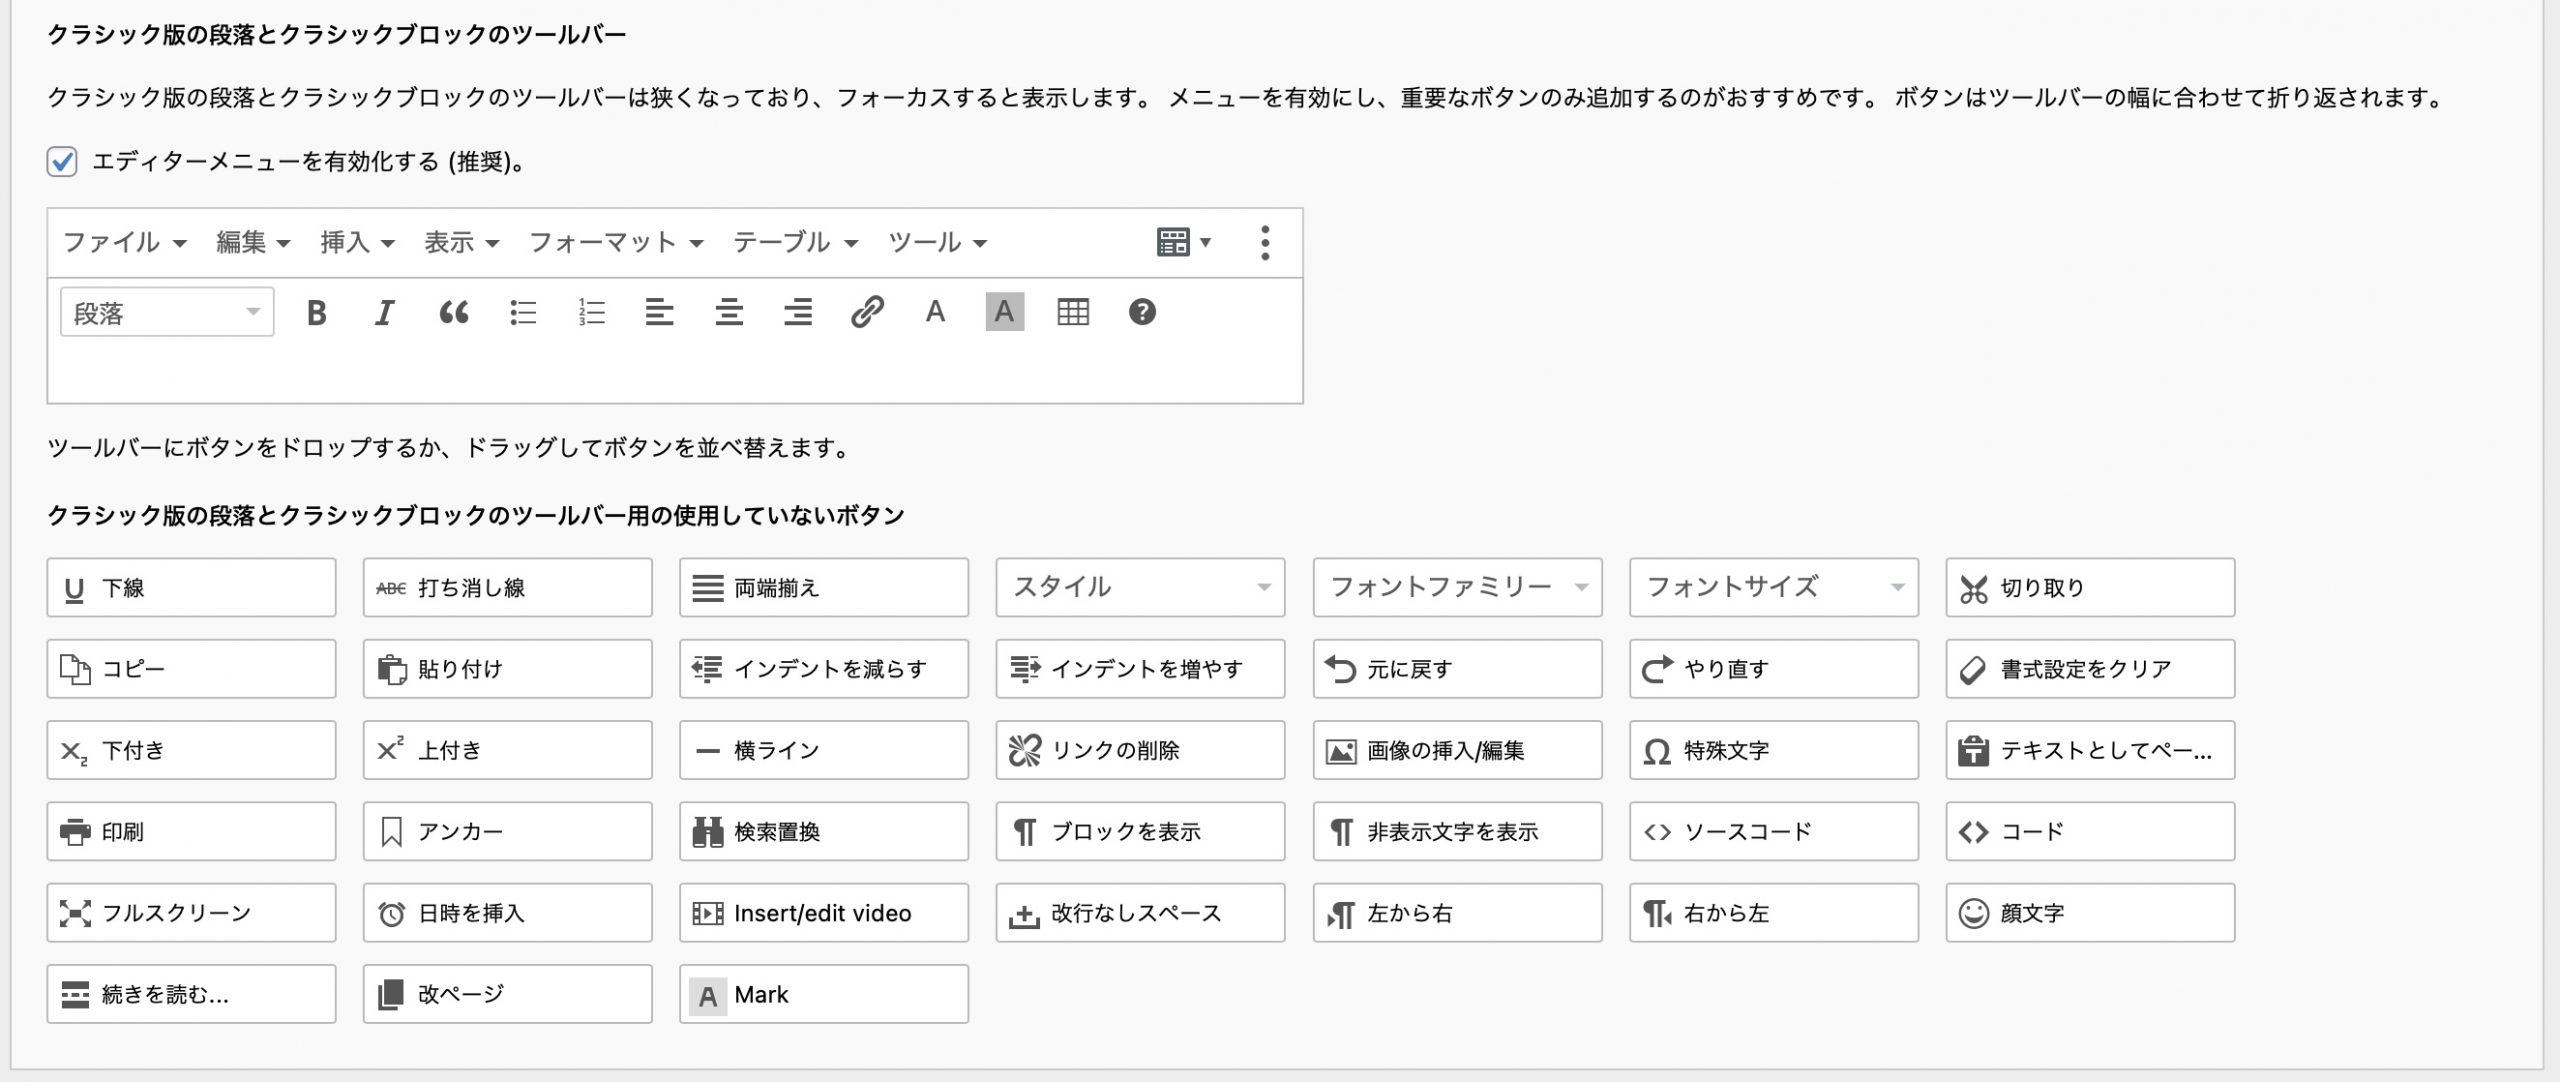Open the 挿入 menu
Screen dimensions: 2560x1082
357,242
